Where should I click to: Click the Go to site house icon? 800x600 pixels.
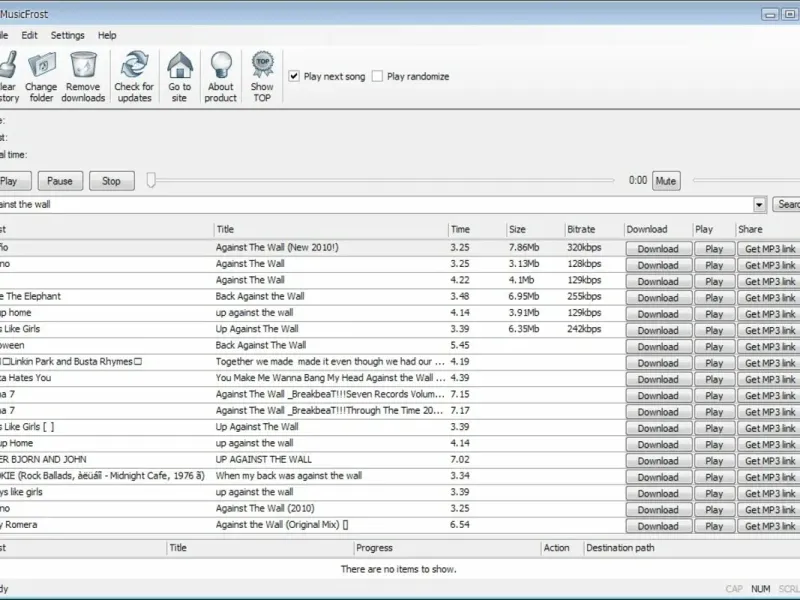pos(180,66)
